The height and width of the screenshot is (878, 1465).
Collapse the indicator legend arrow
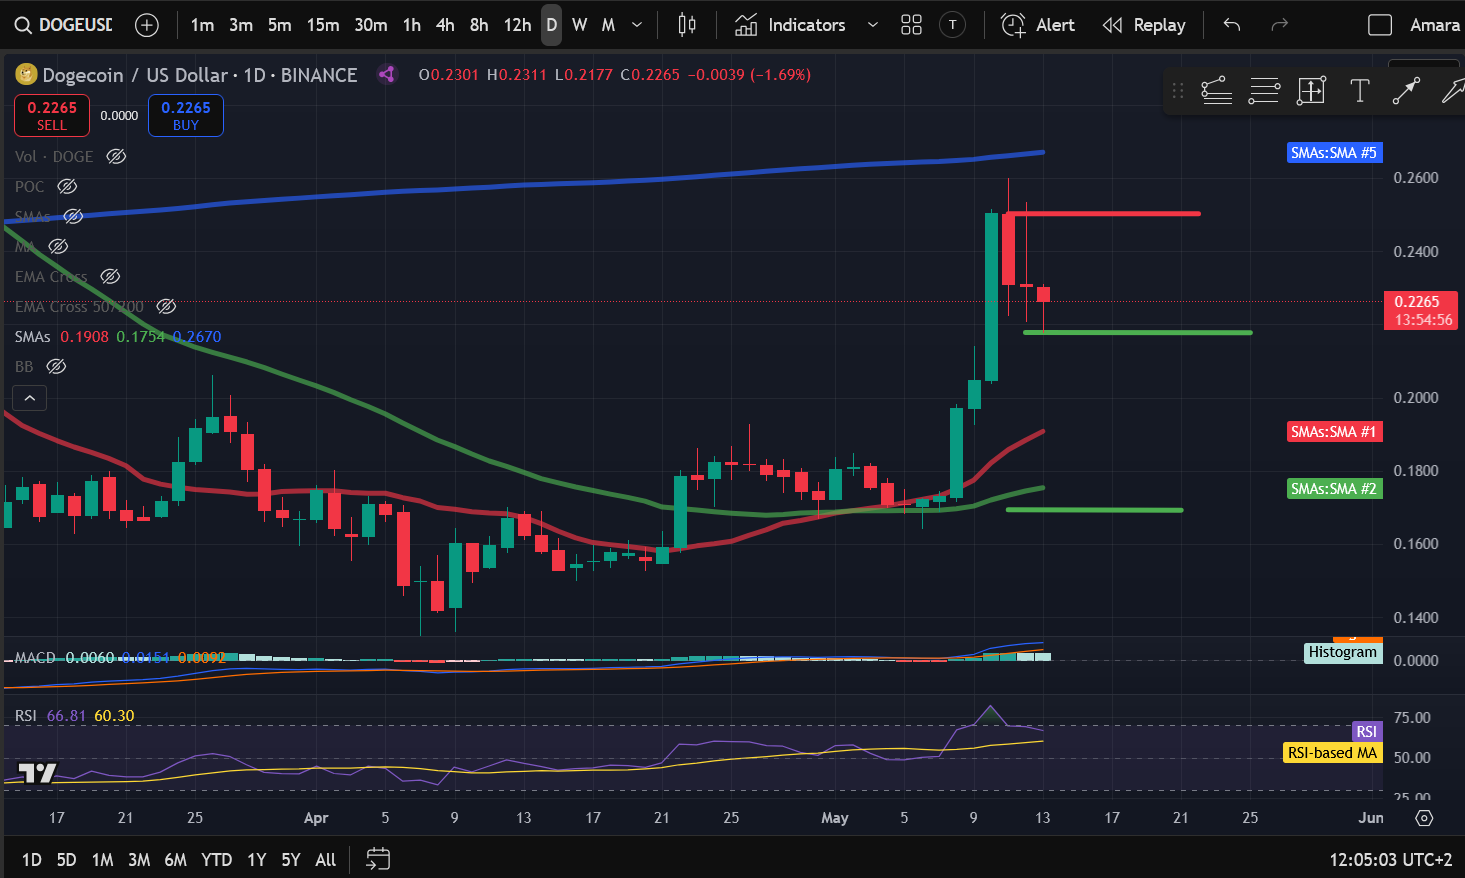(30, 398)
